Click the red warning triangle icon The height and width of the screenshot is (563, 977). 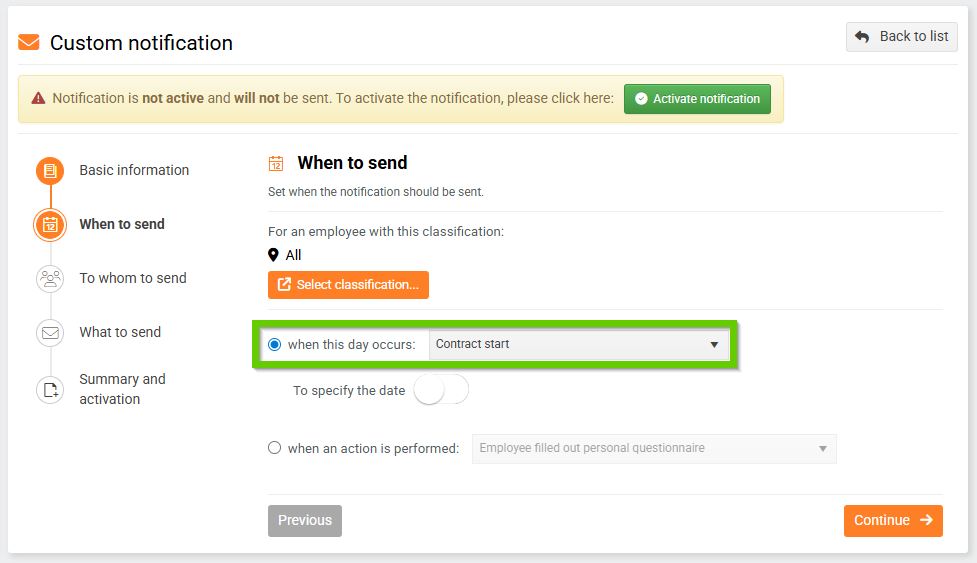(38, 99)
